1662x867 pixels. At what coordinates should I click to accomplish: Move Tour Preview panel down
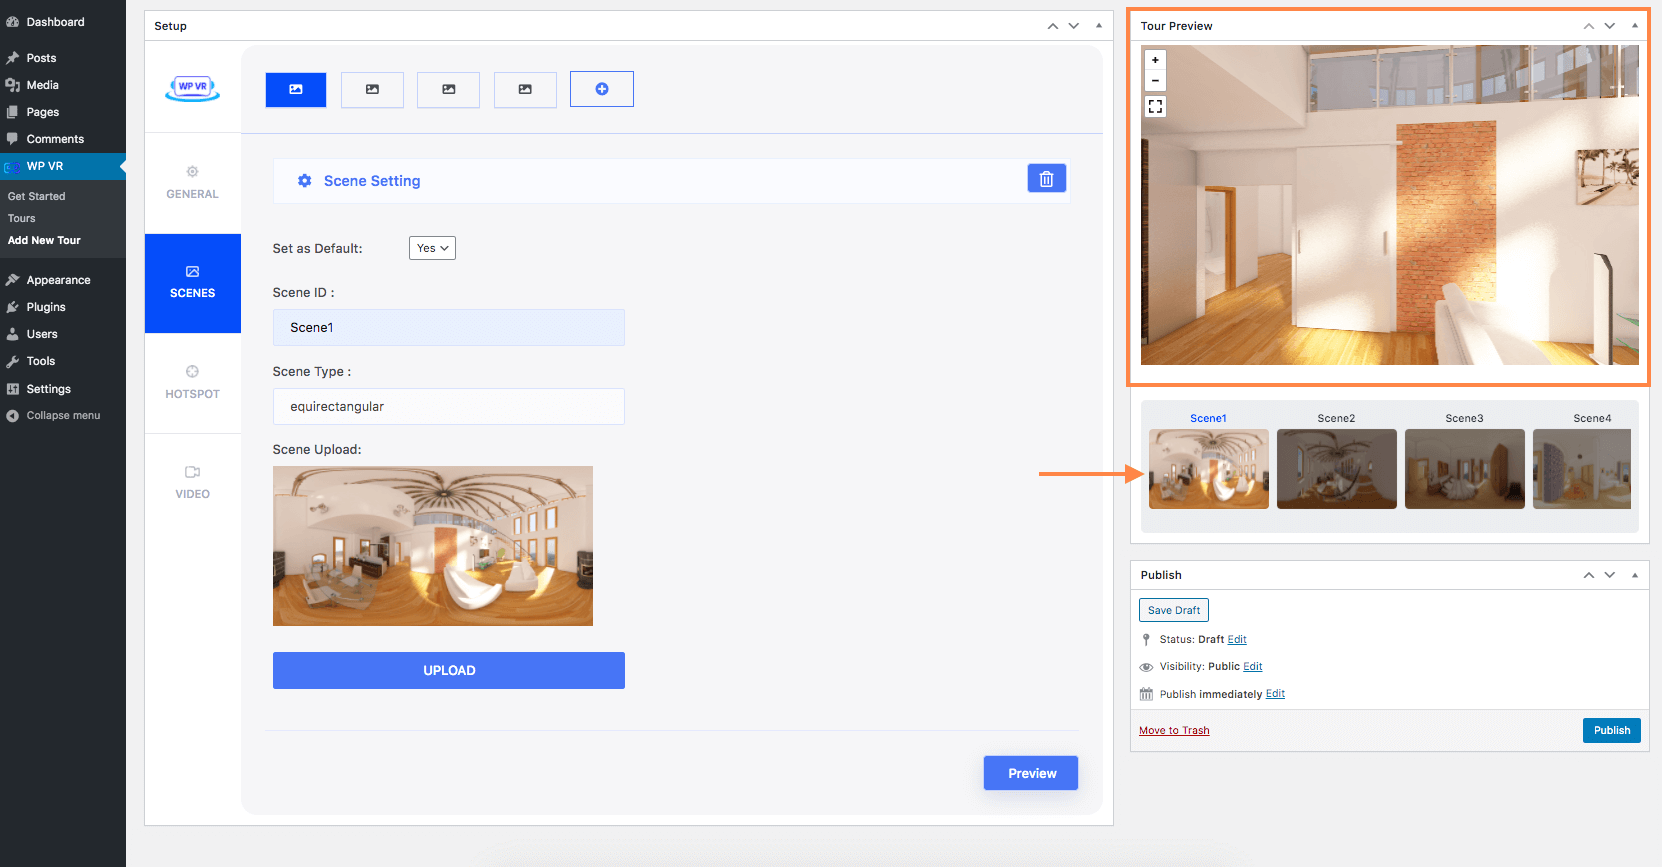click(x=1610, y=26)
